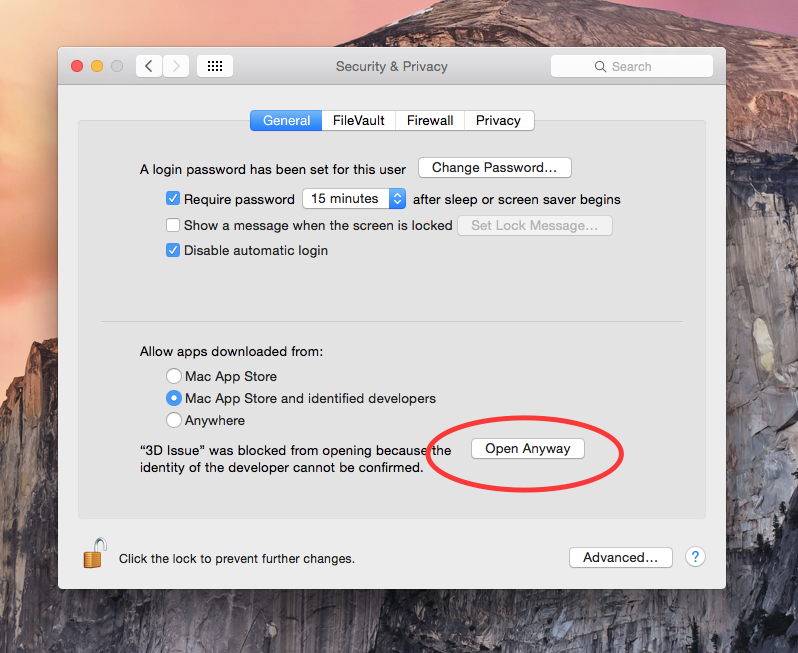The height and width of the screenshot is (653, 798).
Task: Open the Firewall tab
Action: coord(430,120)
